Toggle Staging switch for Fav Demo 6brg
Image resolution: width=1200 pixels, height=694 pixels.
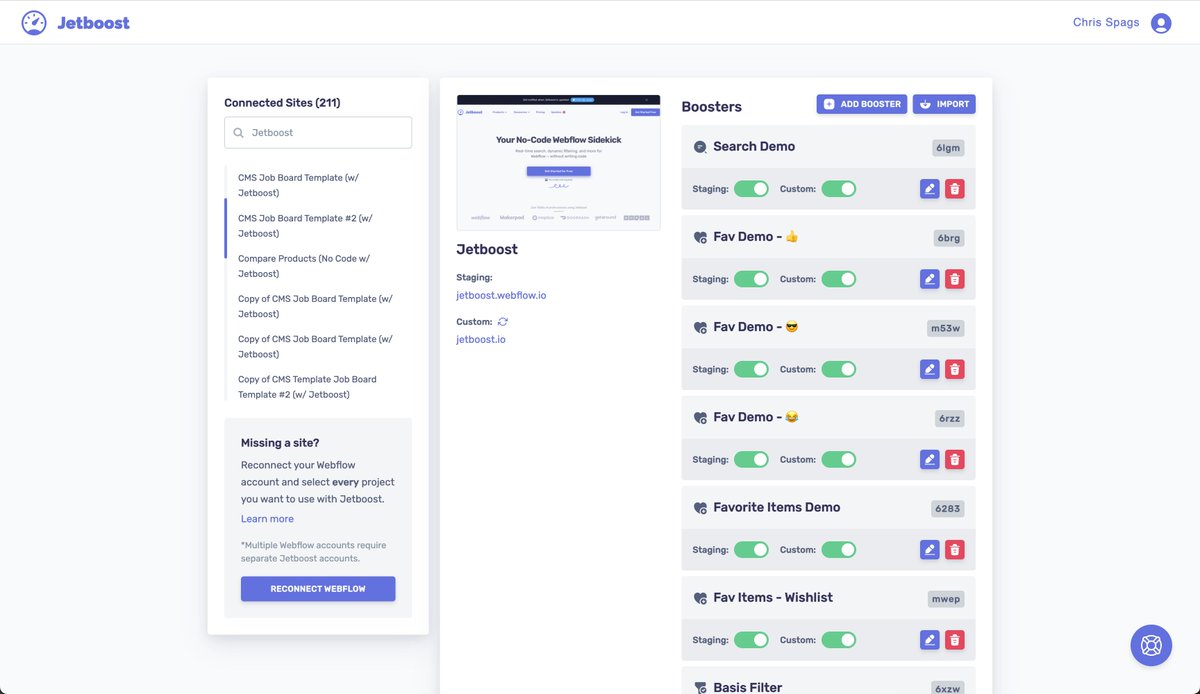pos(751,279)
